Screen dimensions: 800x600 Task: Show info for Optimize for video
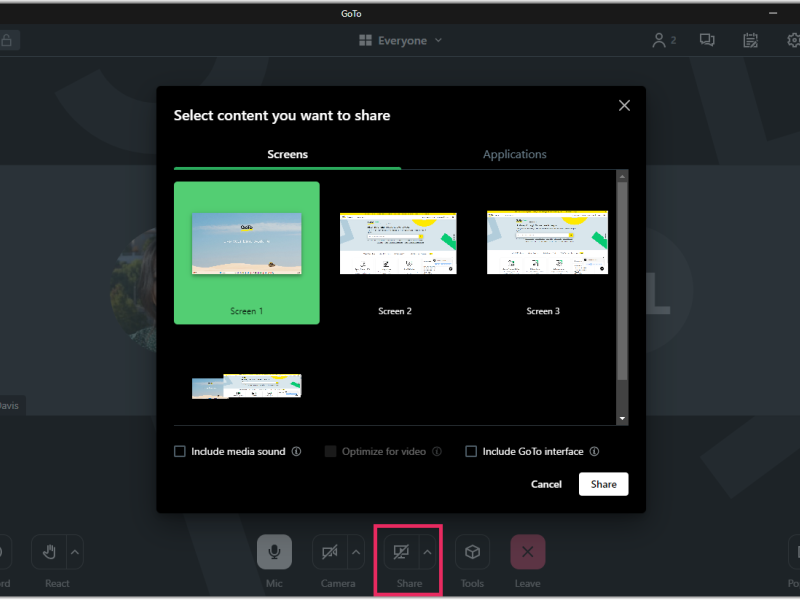tap(437, 452)
